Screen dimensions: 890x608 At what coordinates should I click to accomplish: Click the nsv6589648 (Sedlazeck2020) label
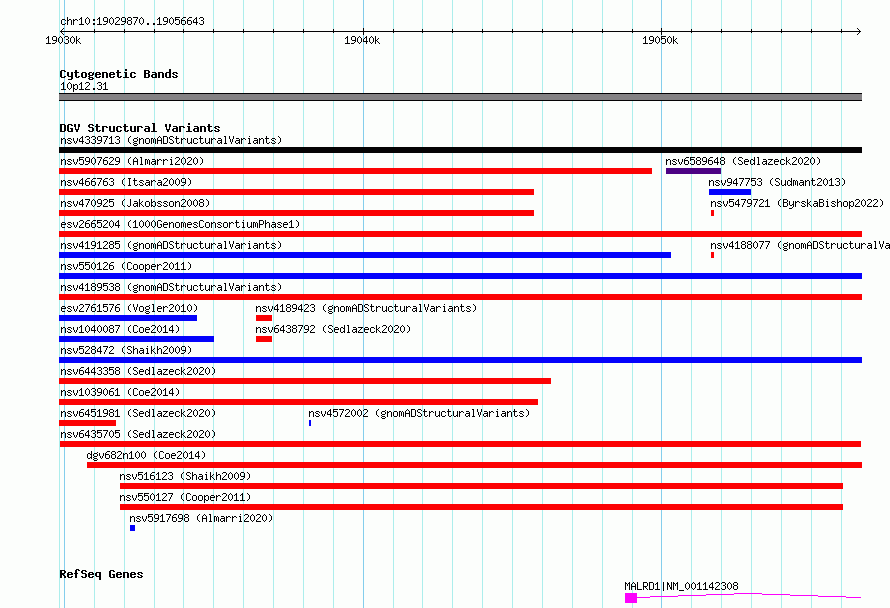743,161
